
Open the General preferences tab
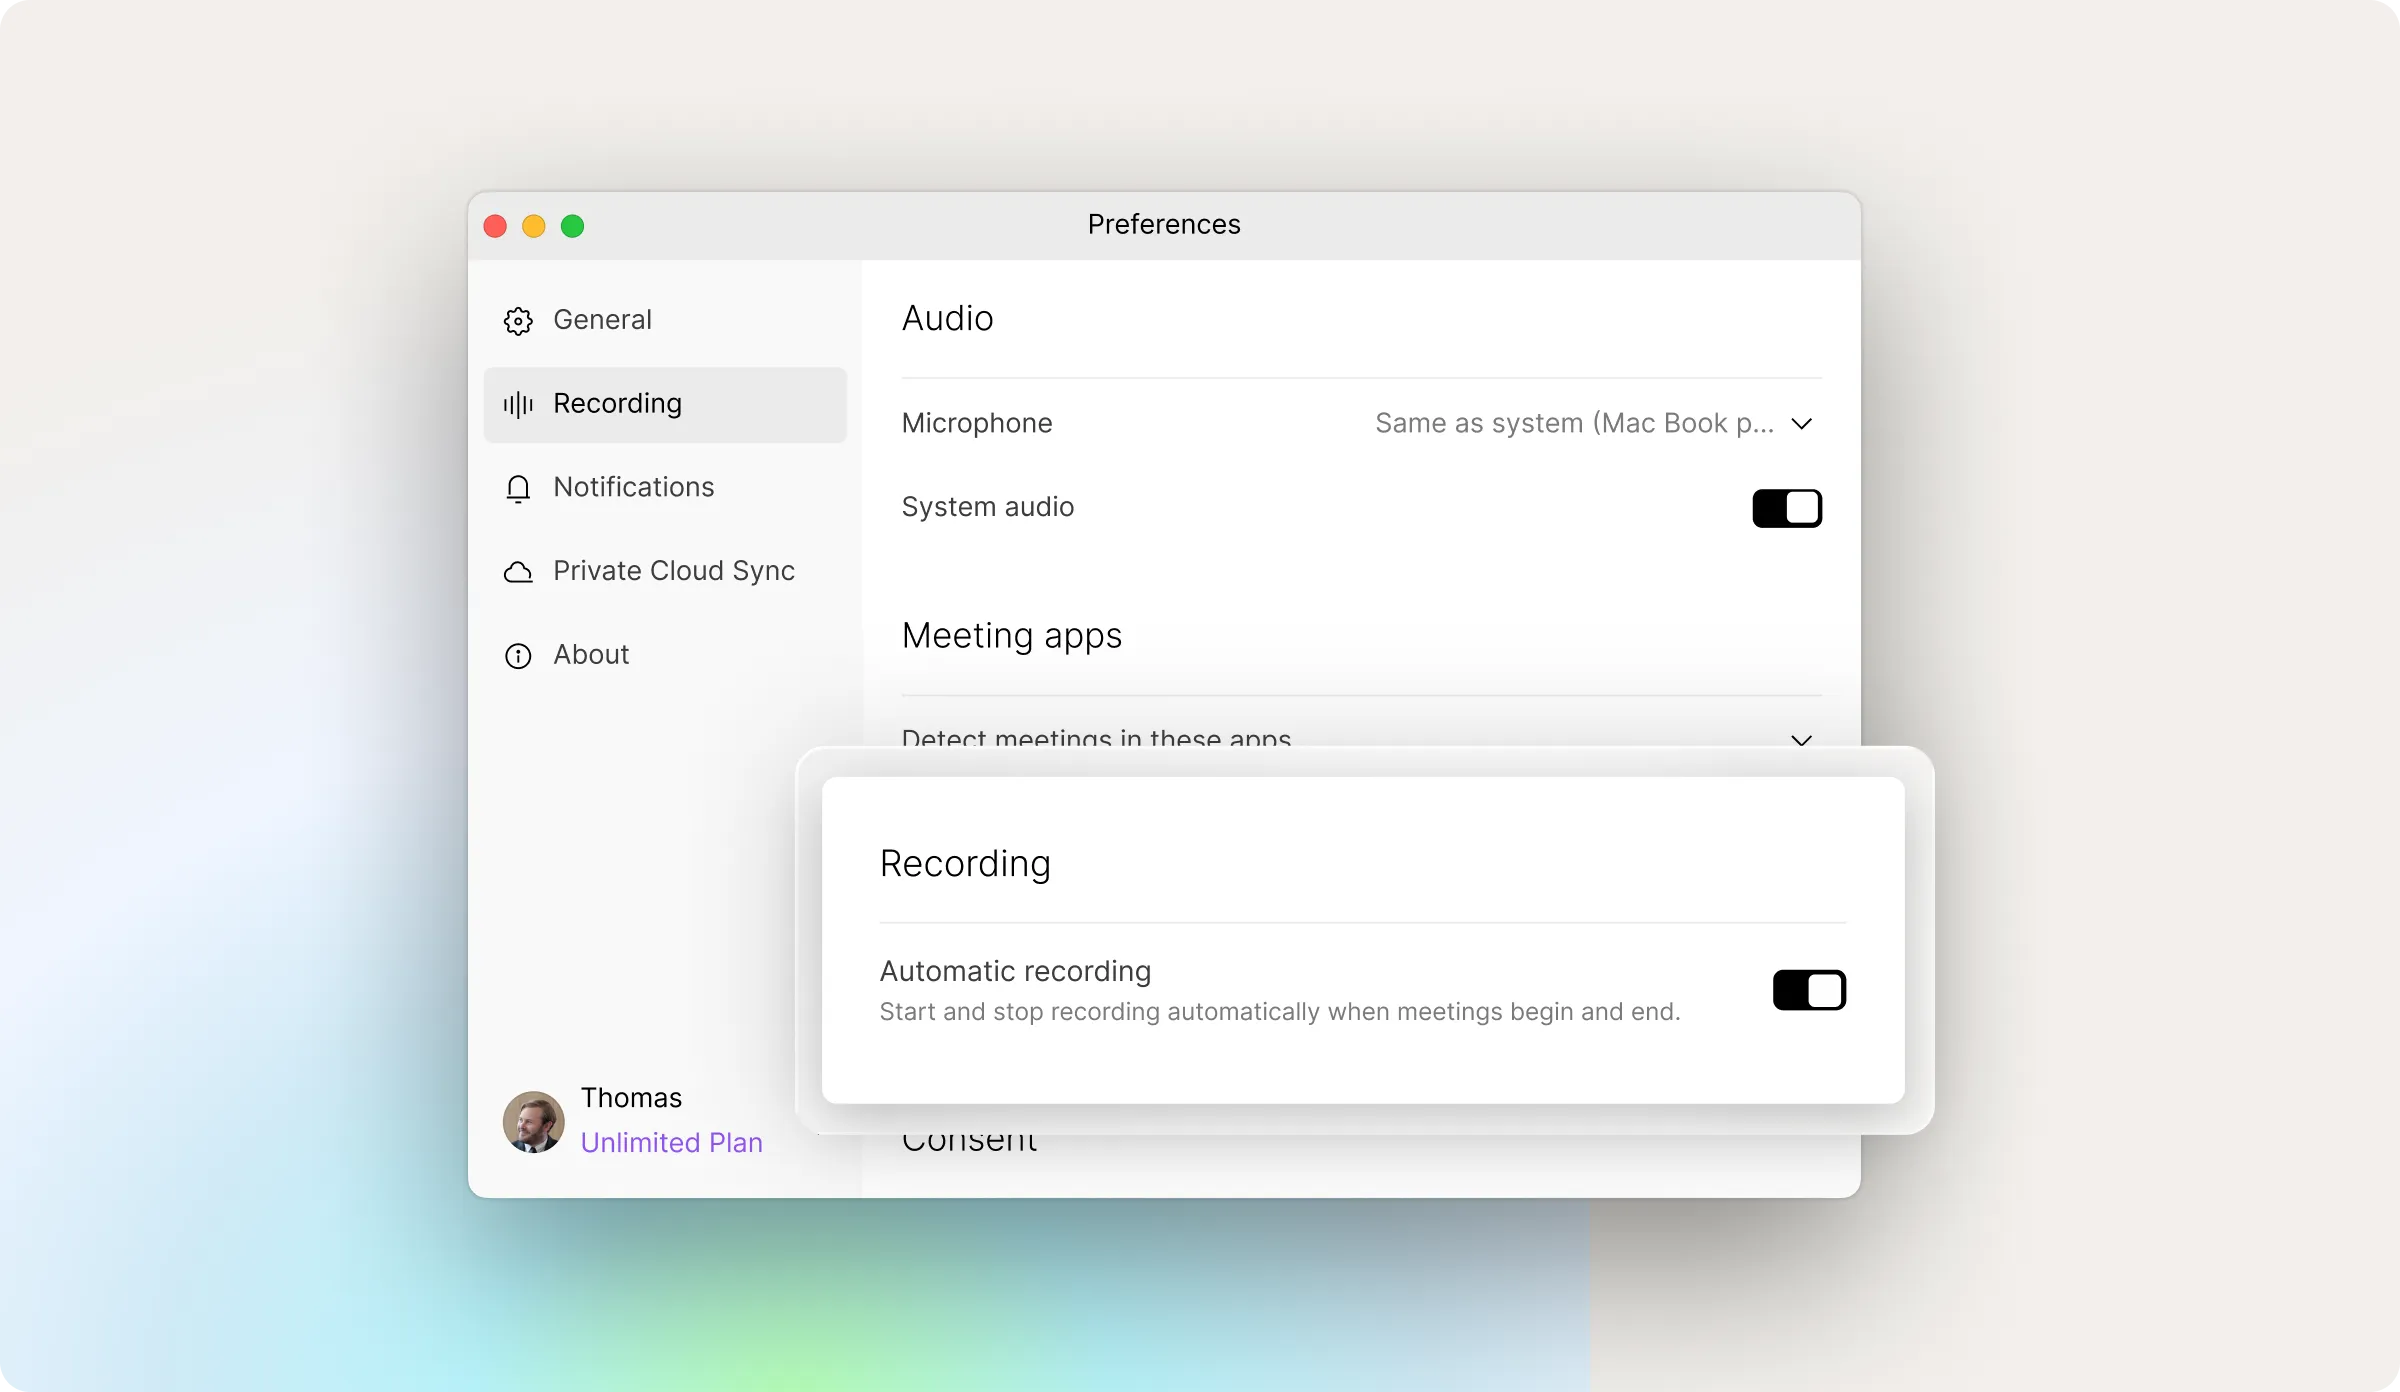click(602, 320)
